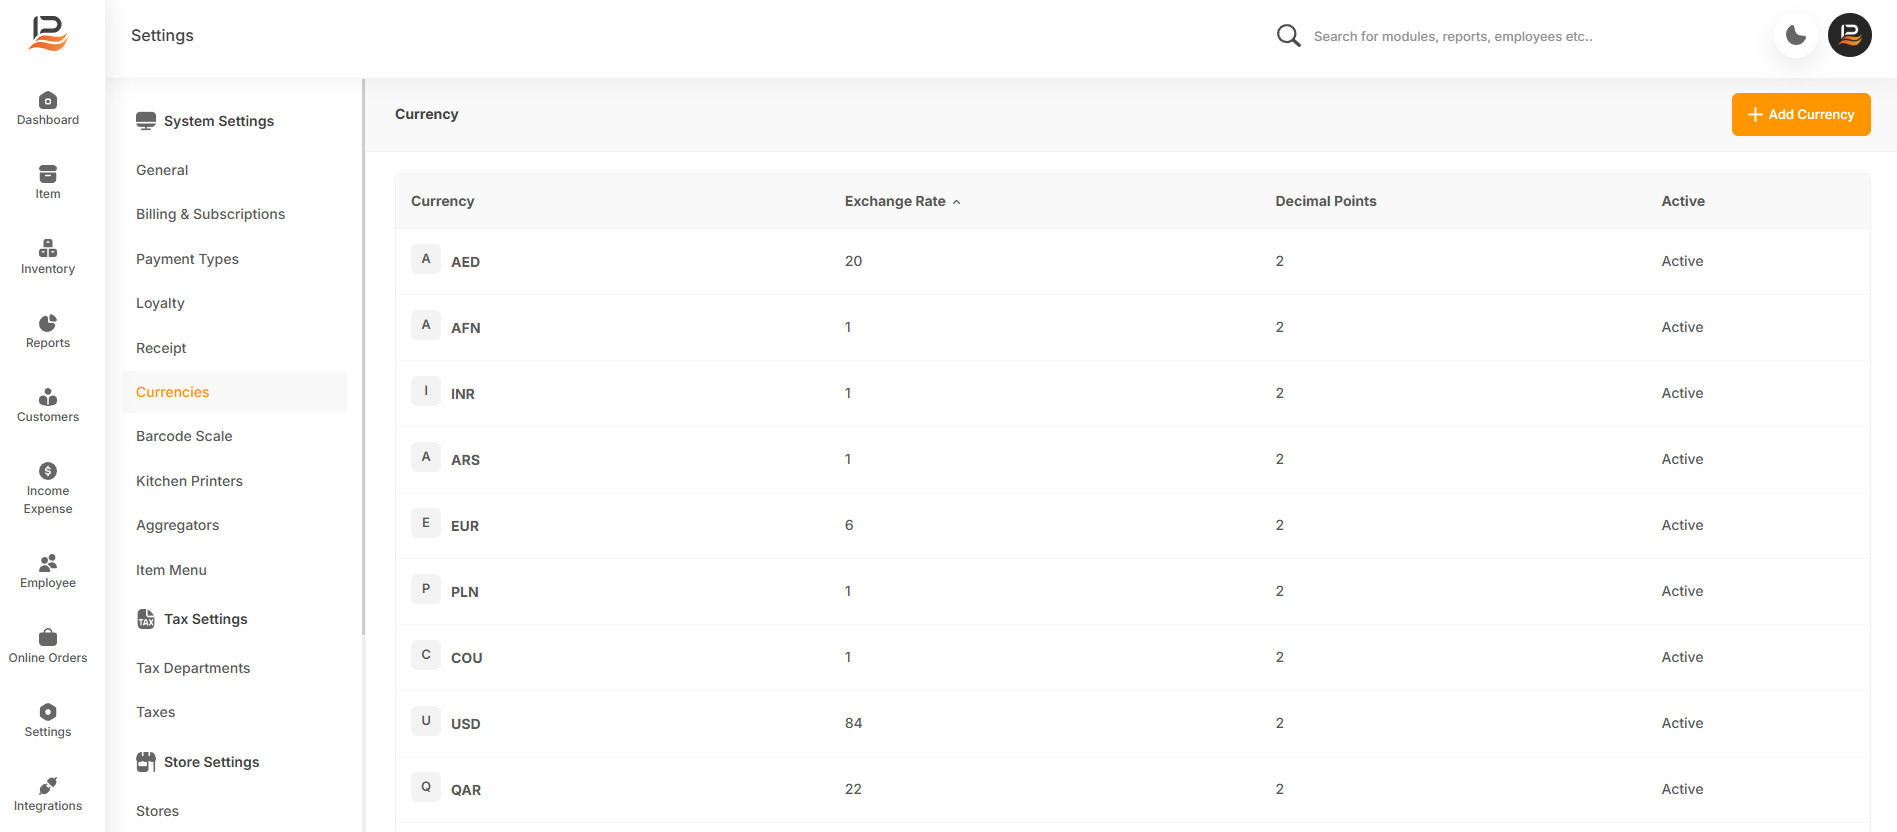The width and height of the screenshot is (1897, 832).
Task: Open Aggregators settings
Action: click(177, 525)
